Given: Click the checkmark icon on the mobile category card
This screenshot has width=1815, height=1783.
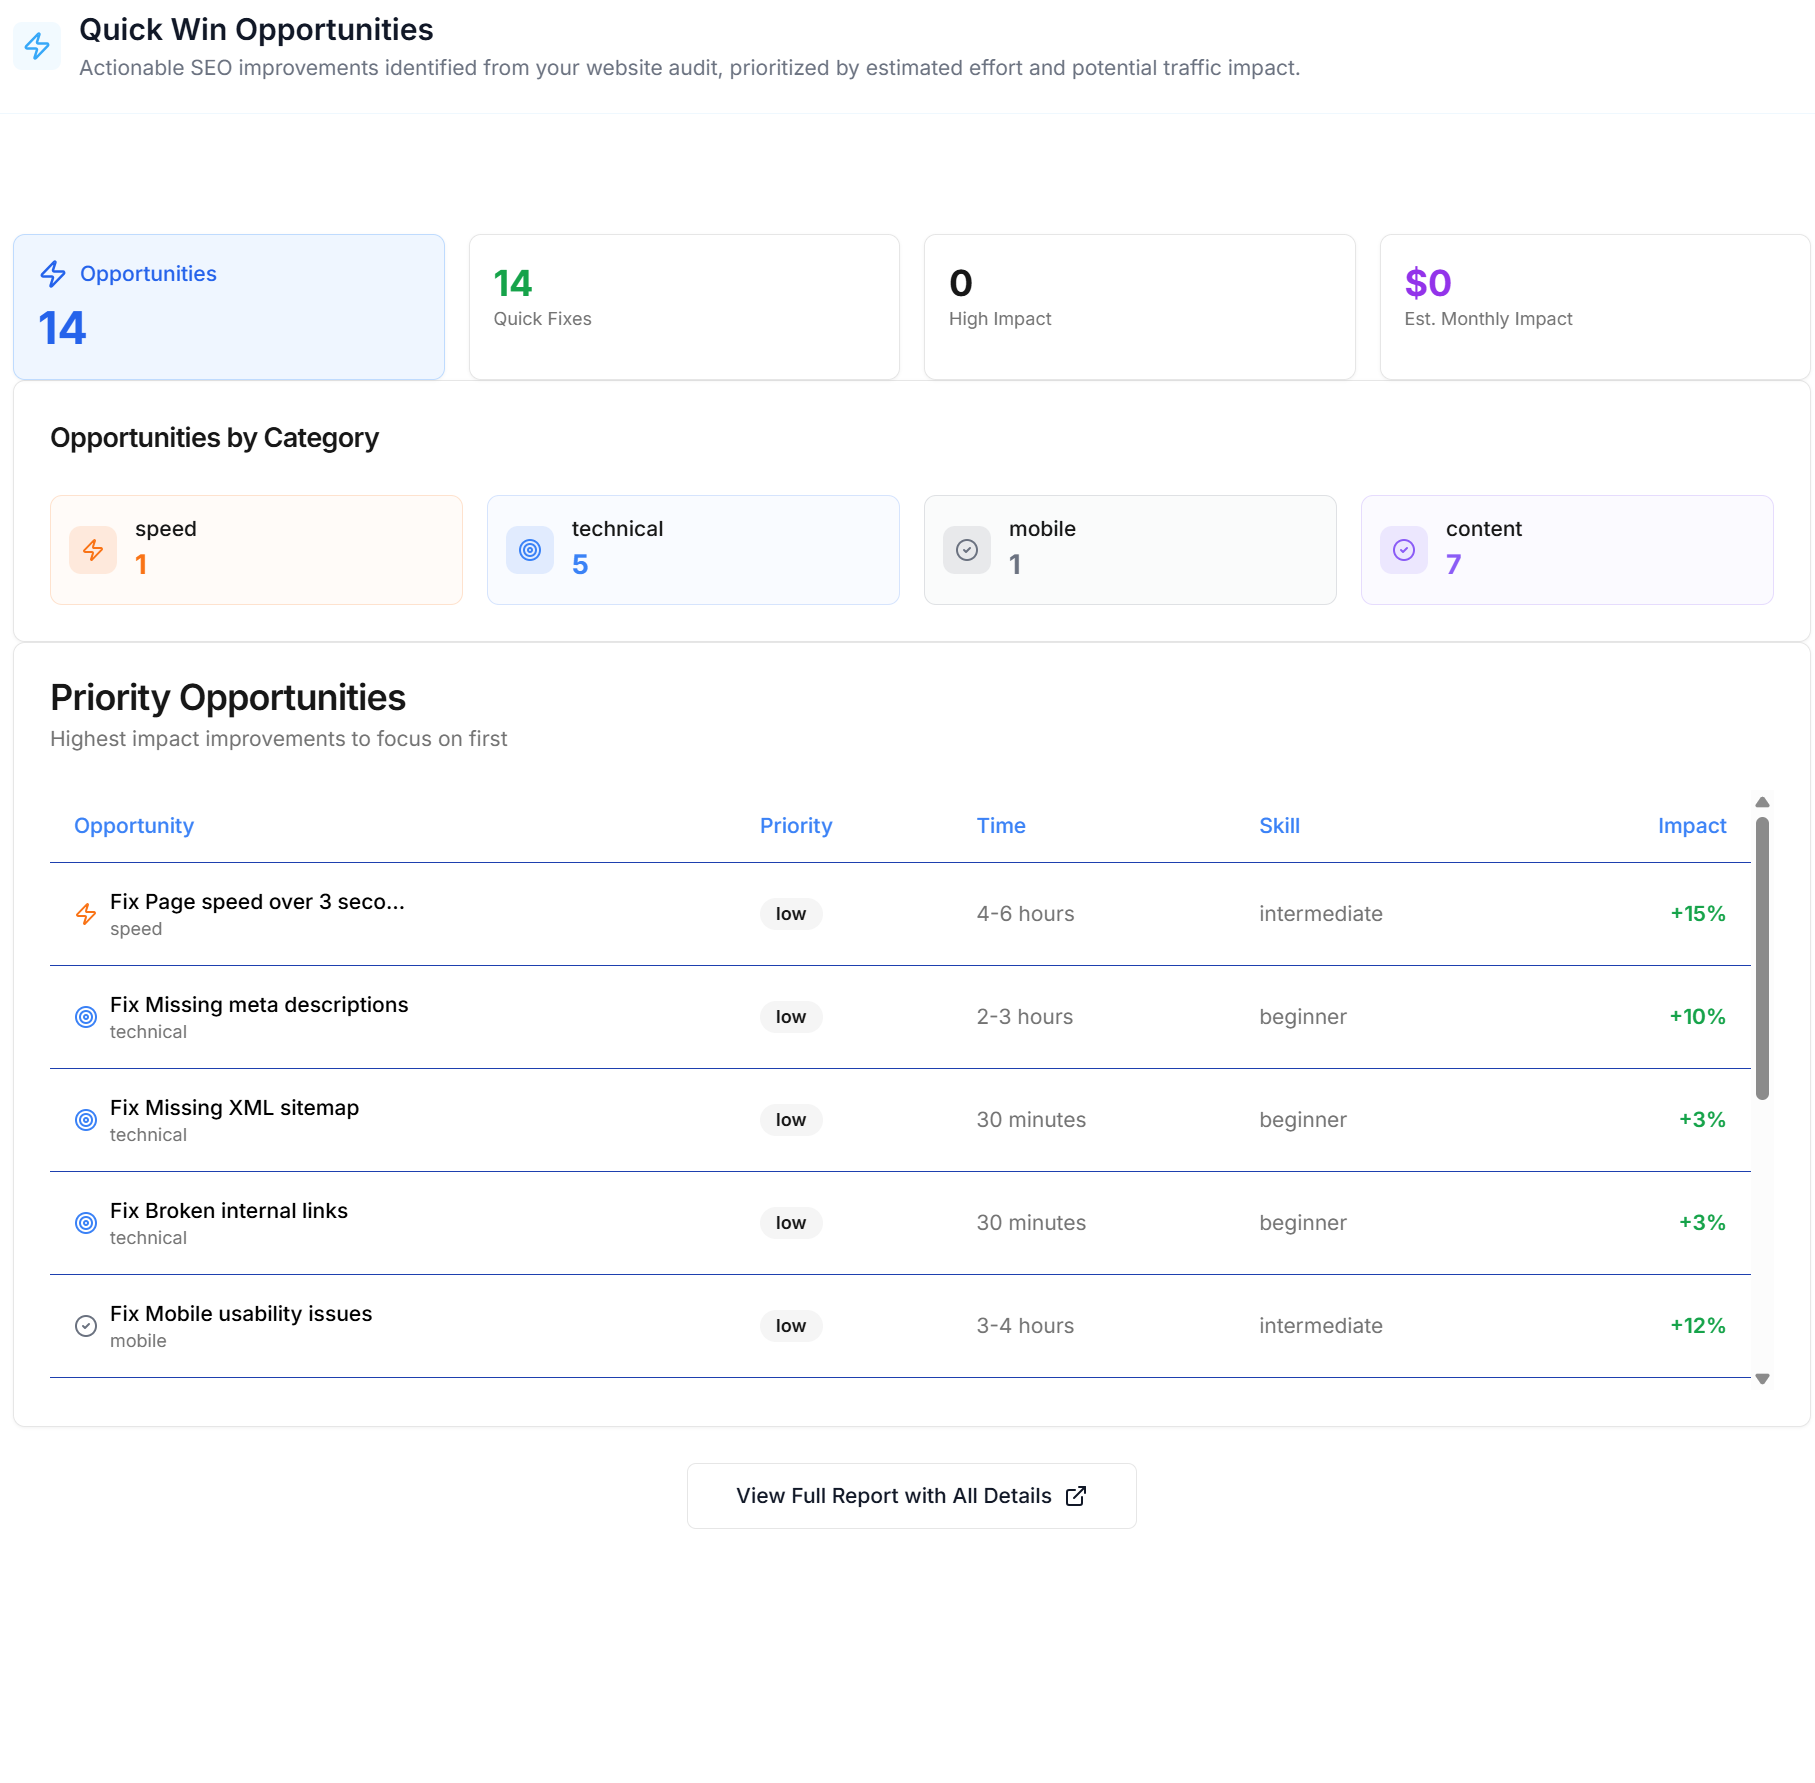Looking at the screenshot, I should [966, 549].
